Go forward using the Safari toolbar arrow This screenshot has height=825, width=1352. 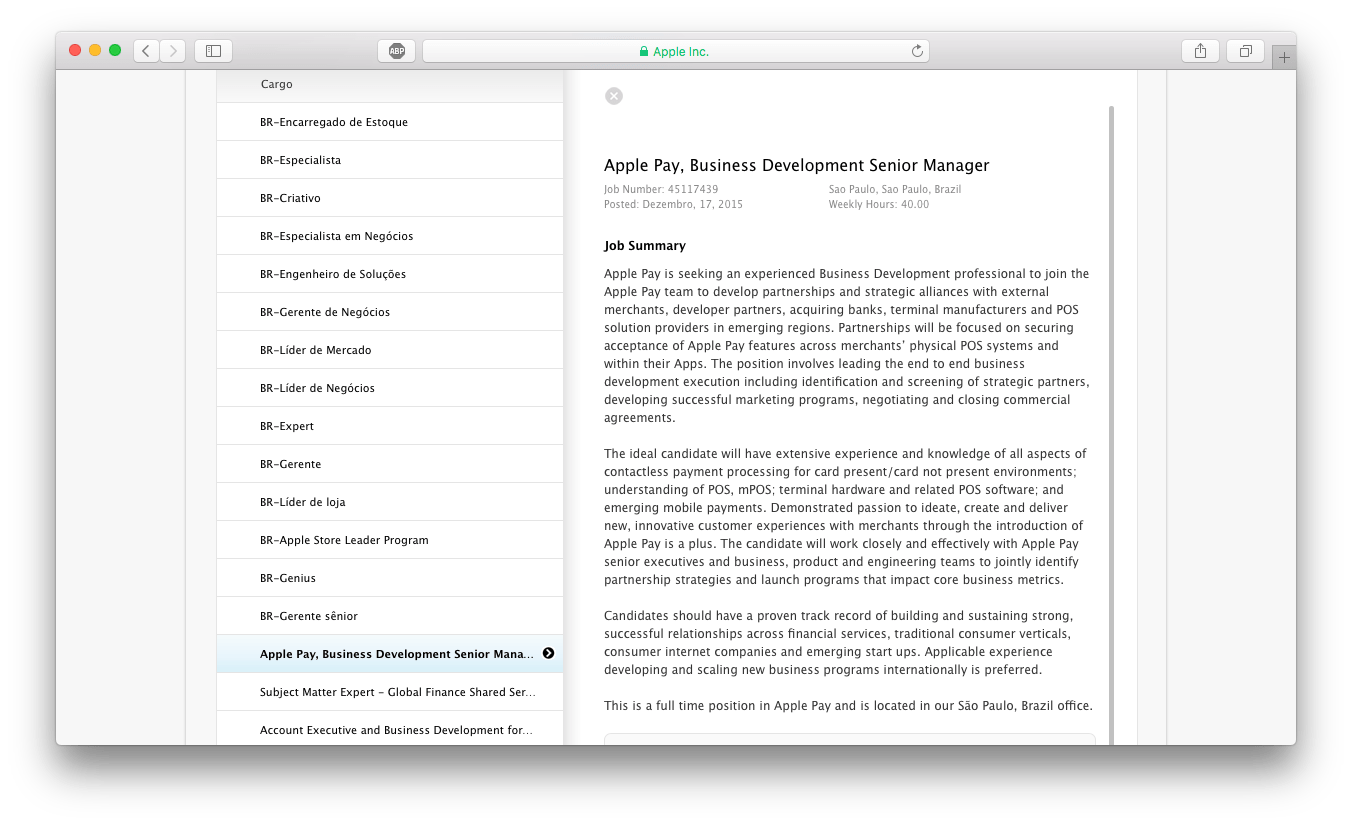[x=172, y=51]
